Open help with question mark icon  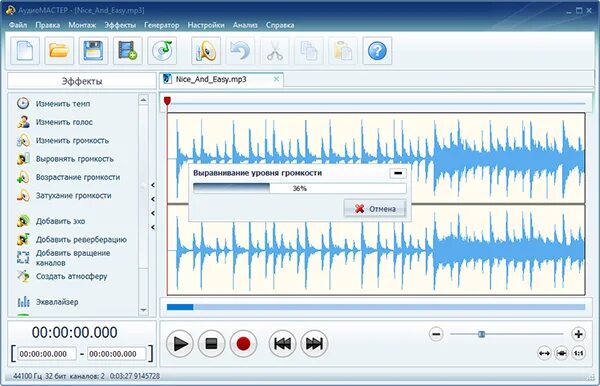pos(377,51)
